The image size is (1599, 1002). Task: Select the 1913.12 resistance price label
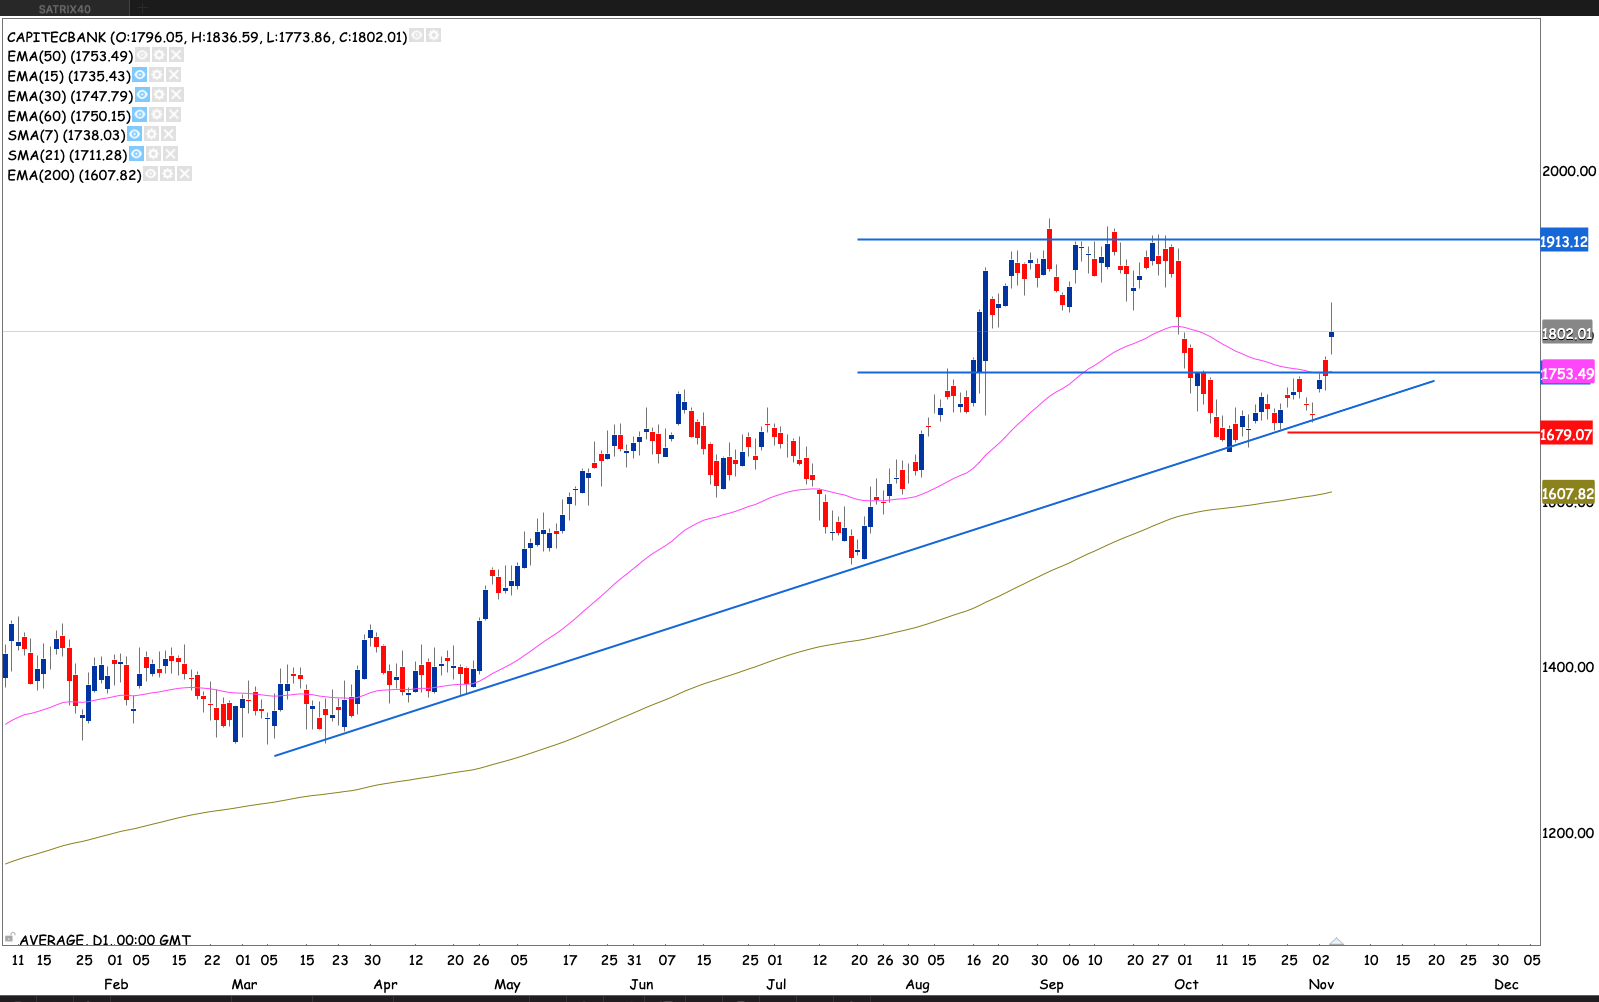[1564, 242]
